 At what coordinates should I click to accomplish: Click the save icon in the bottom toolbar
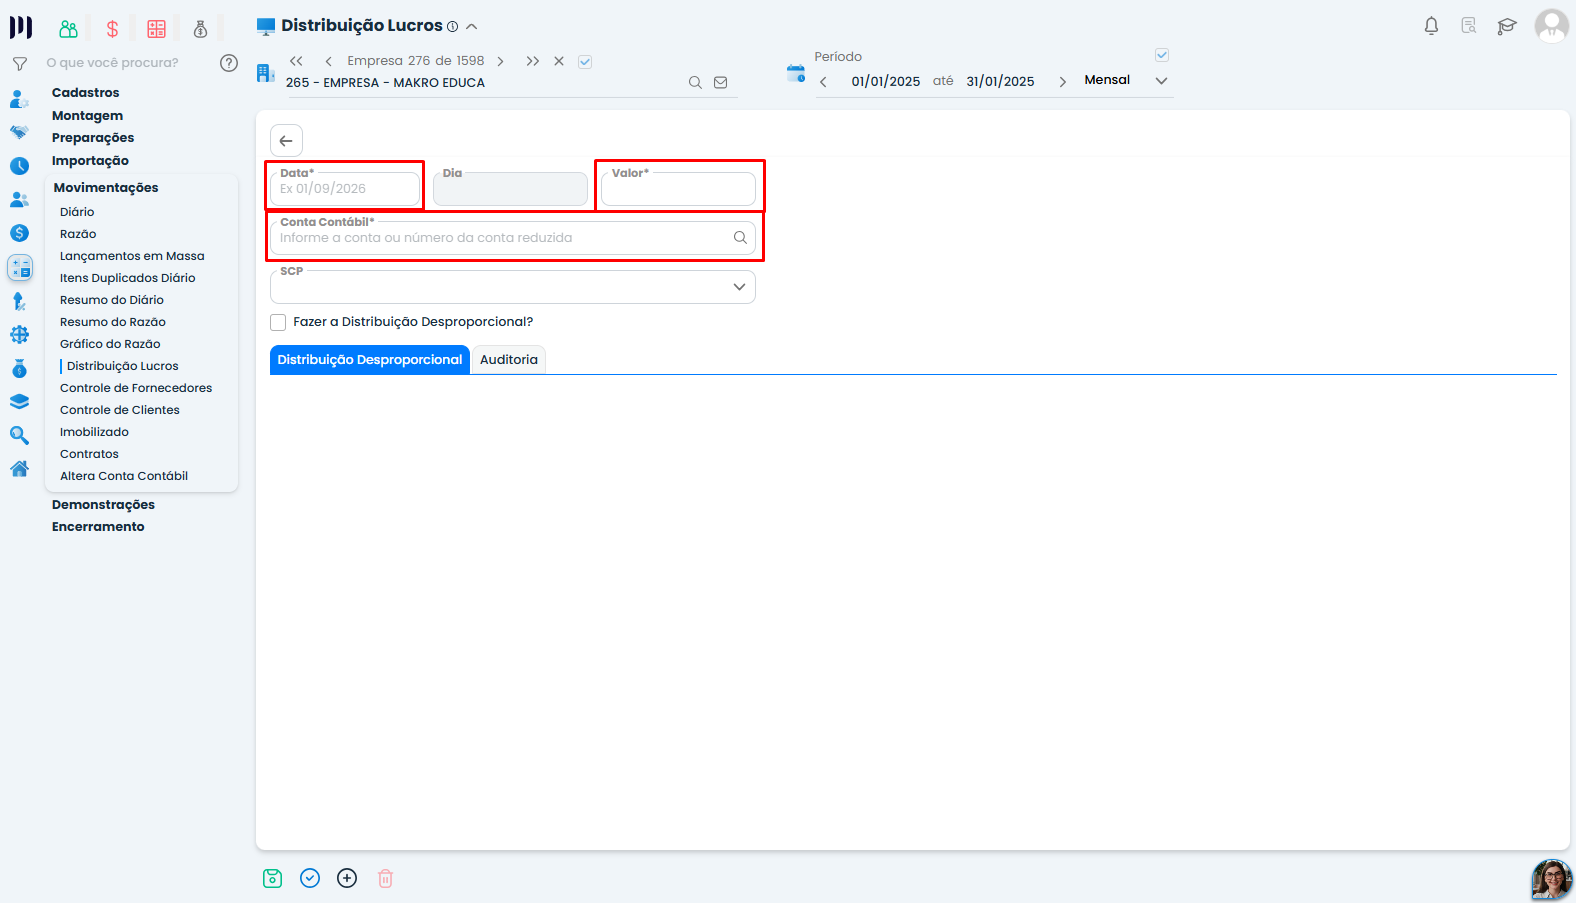(272, 878)
